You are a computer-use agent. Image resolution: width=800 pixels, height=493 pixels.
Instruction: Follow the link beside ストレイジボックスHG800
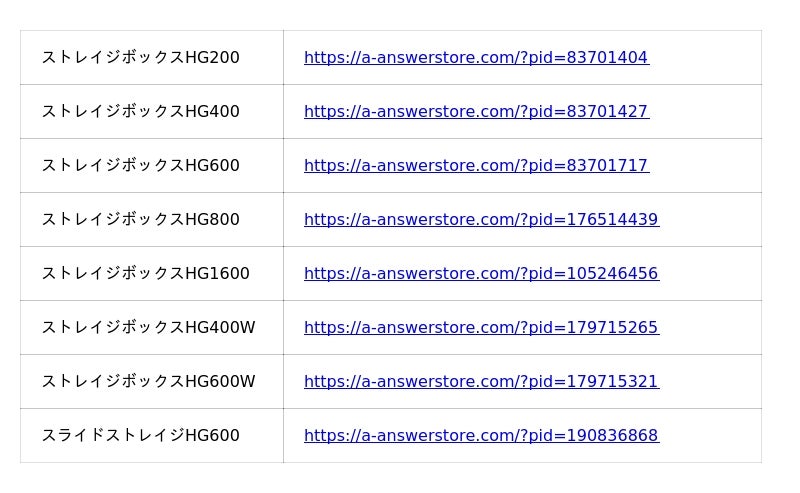481,220
